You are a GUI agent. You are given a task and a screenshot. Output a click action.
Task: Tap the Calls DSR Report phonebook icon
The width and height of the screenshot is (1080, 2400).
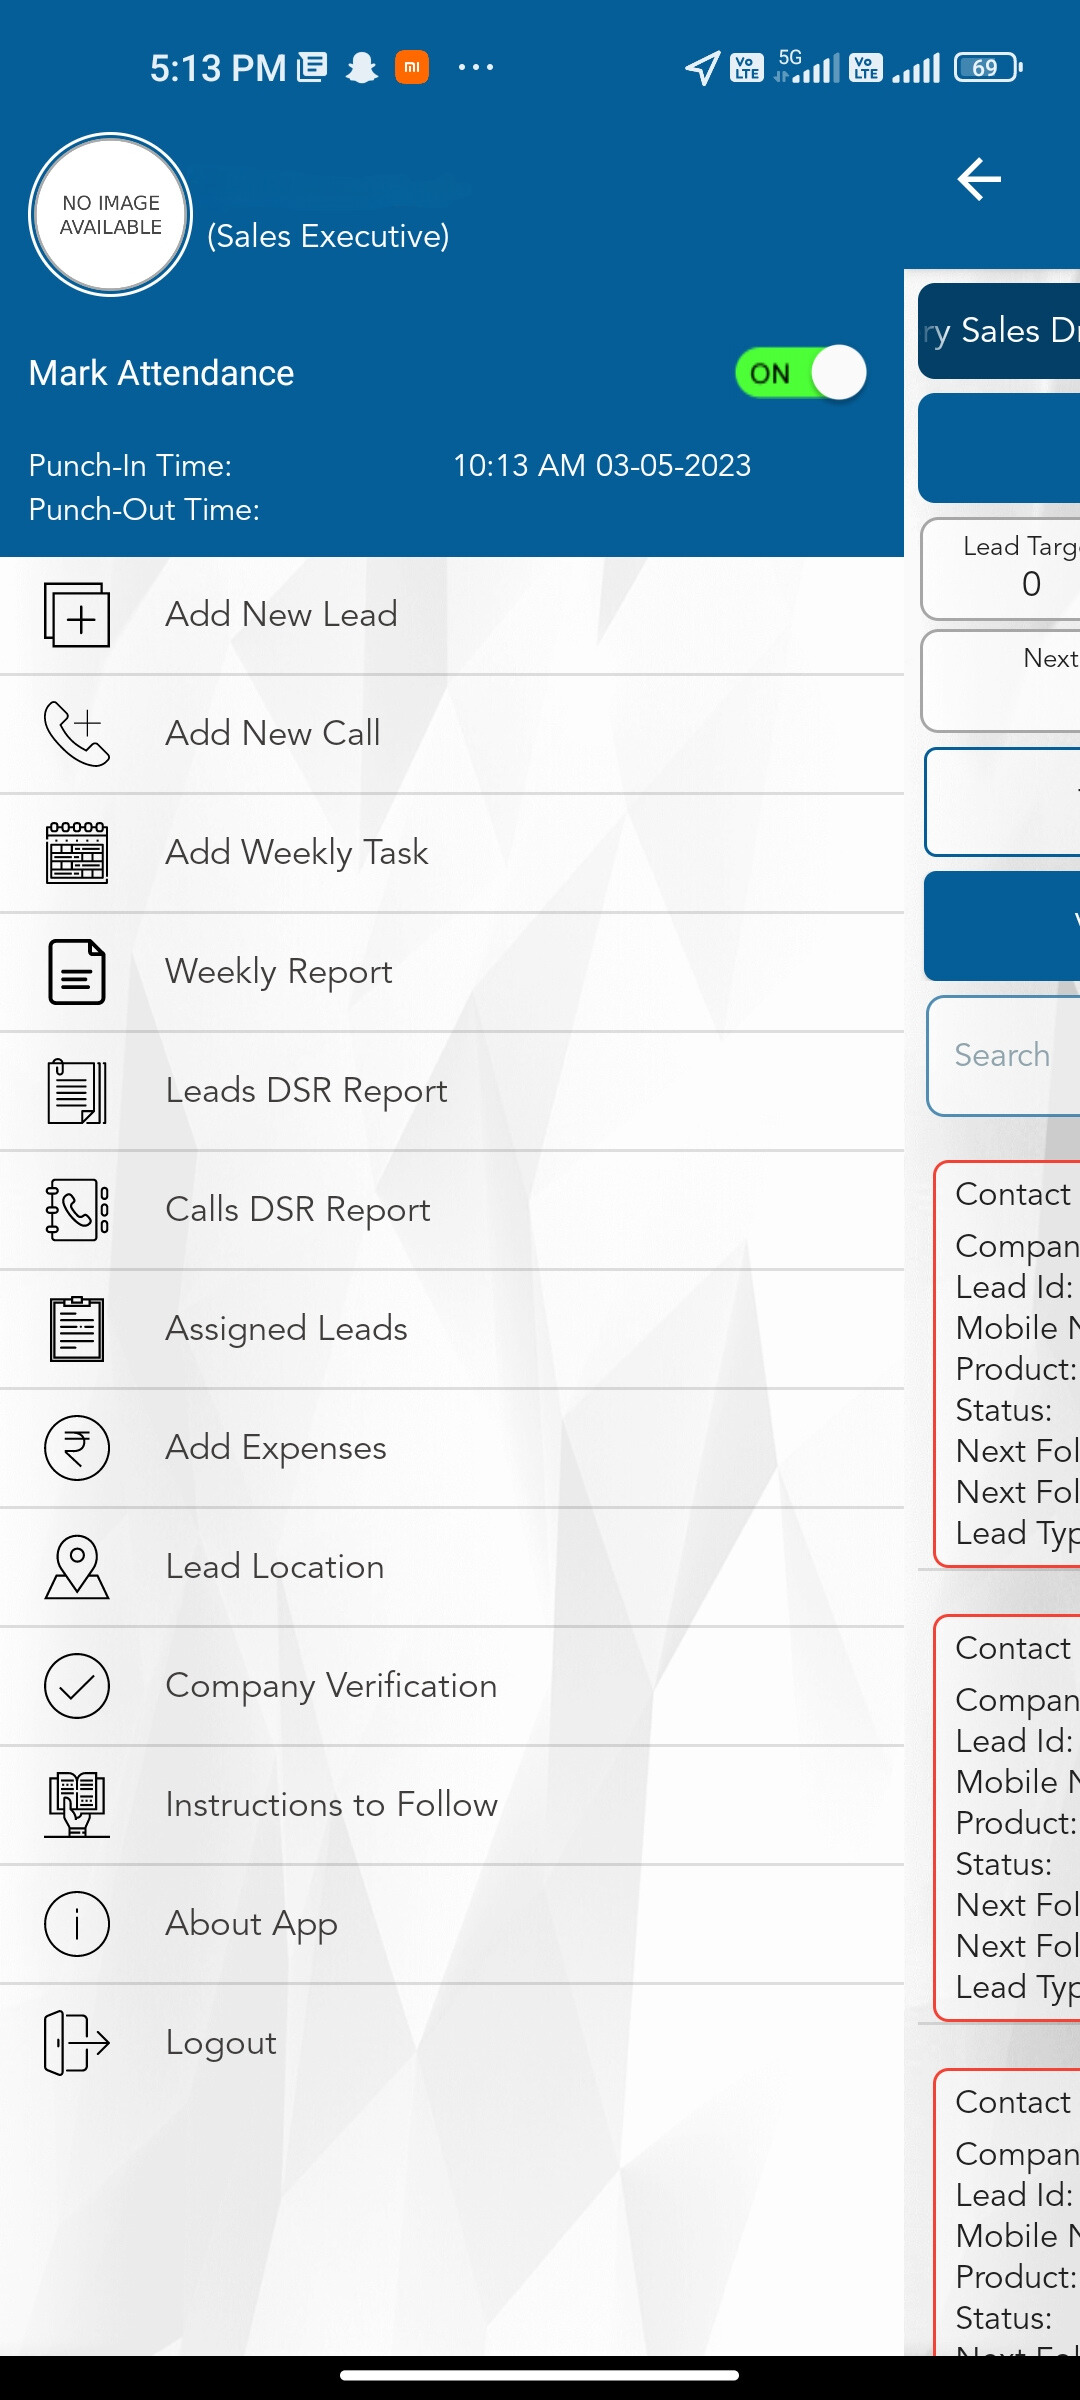click(x=77, y=1210)
